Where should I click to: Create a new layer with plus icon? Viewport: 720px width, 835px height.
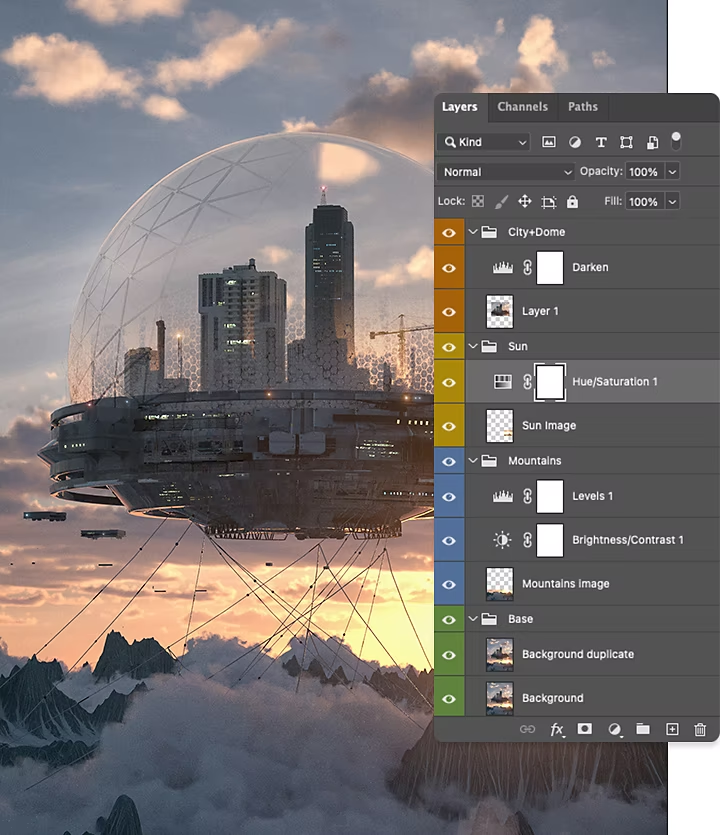click(672, 729)
